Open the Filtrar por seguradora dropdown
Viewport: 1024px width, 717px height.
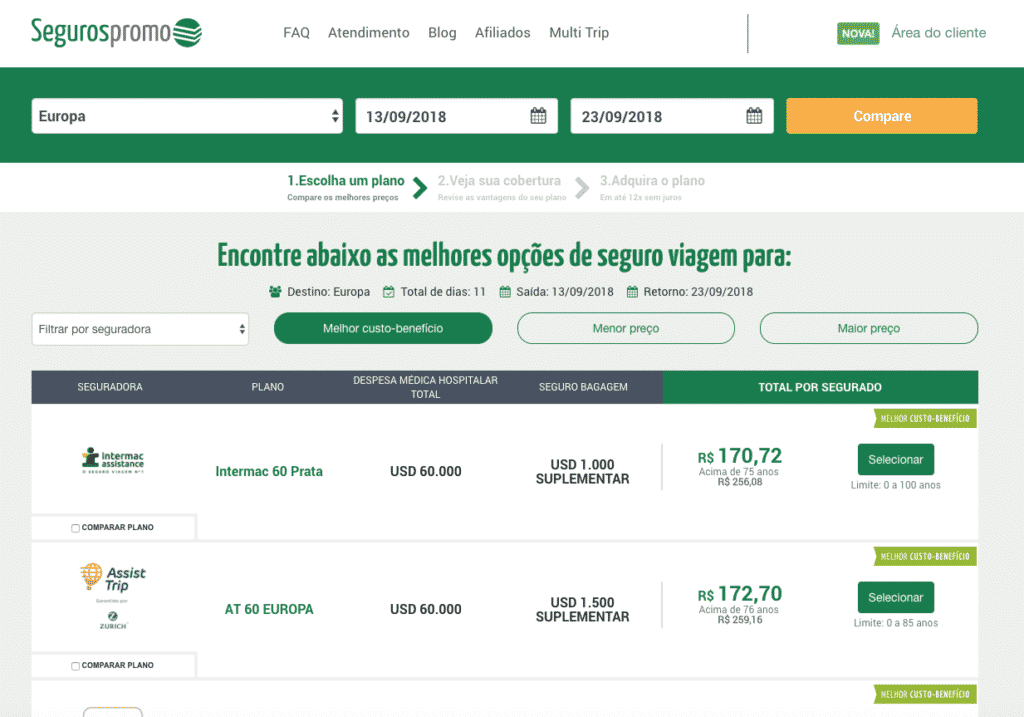[140, 328]
